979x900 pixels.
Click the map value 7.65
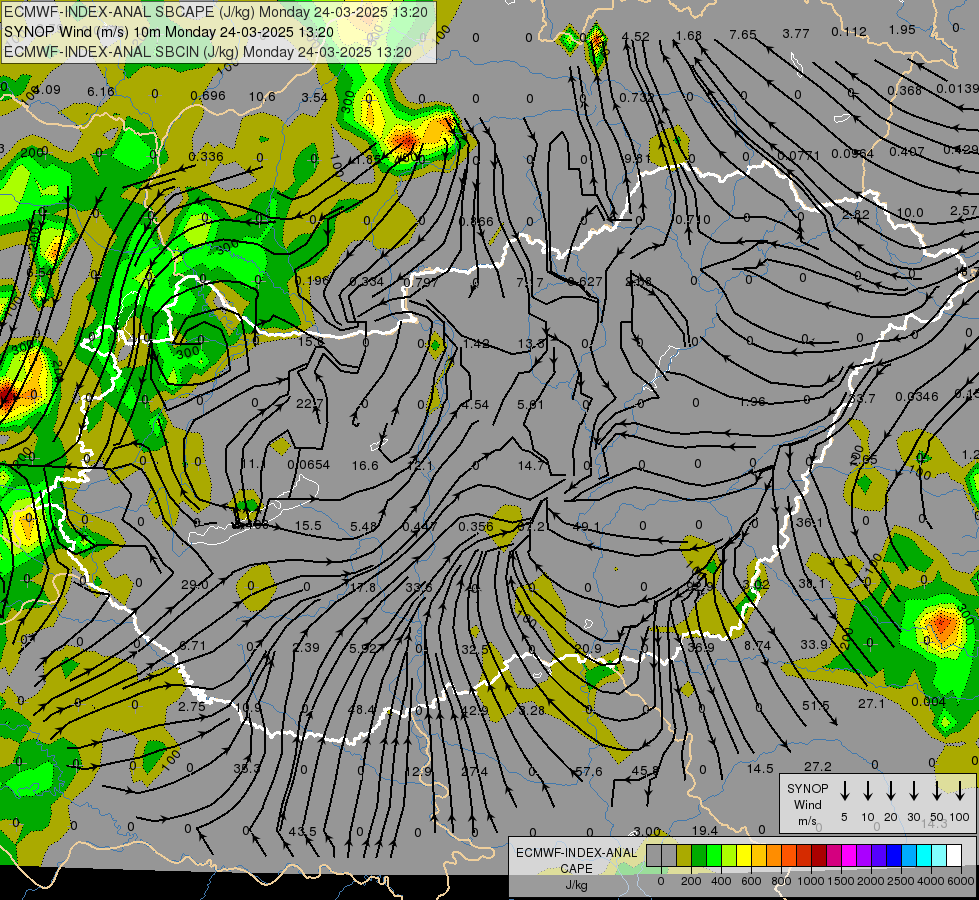(x=743, y=34)
